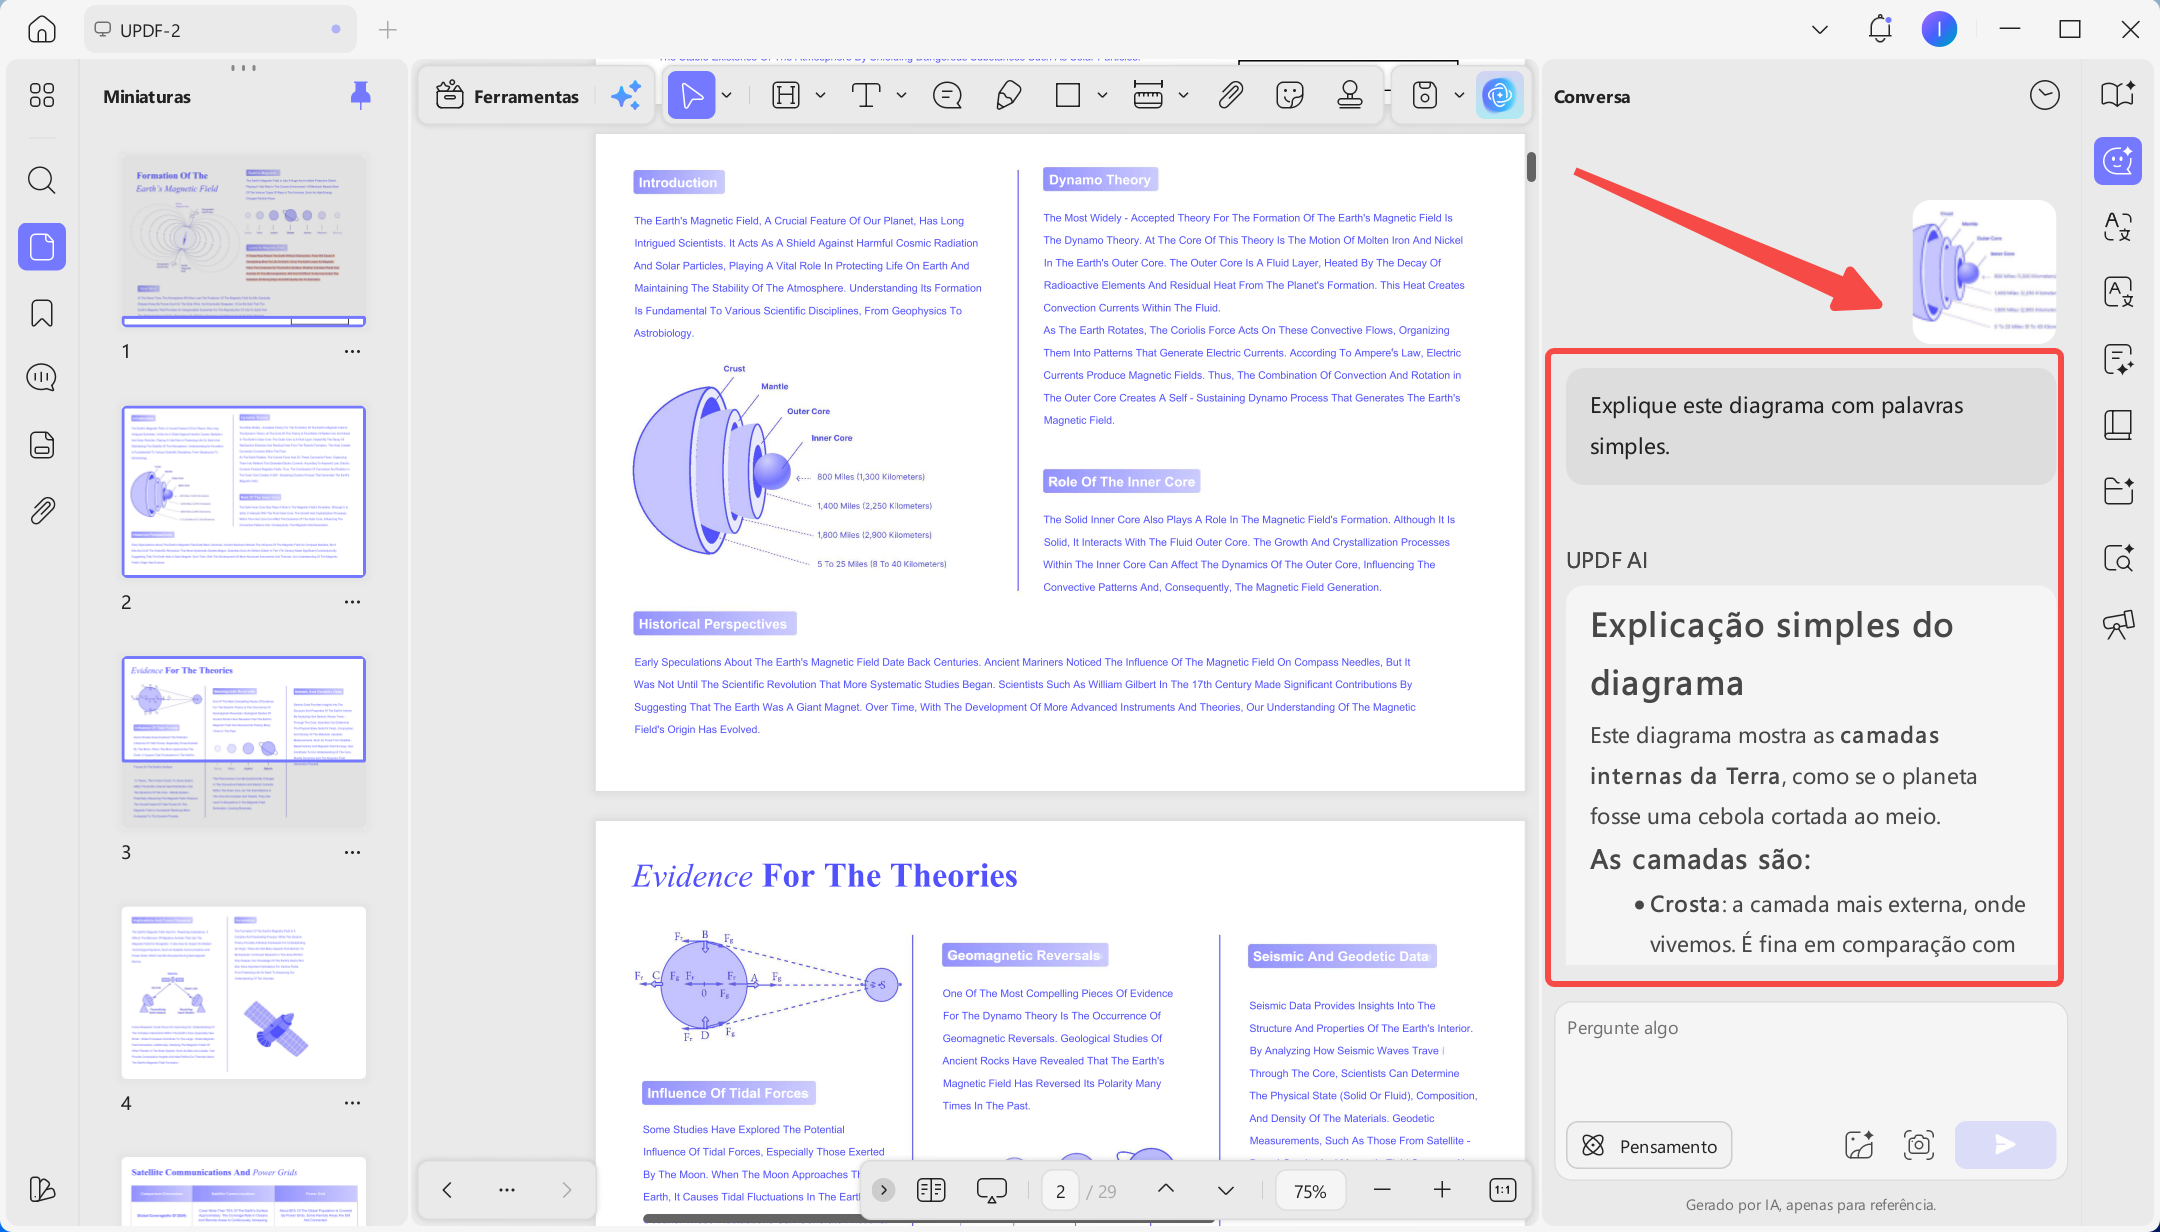Open chat history clock icon
The height and width of the screenshot is (1232, 2160).
(x=2045, y=96)
